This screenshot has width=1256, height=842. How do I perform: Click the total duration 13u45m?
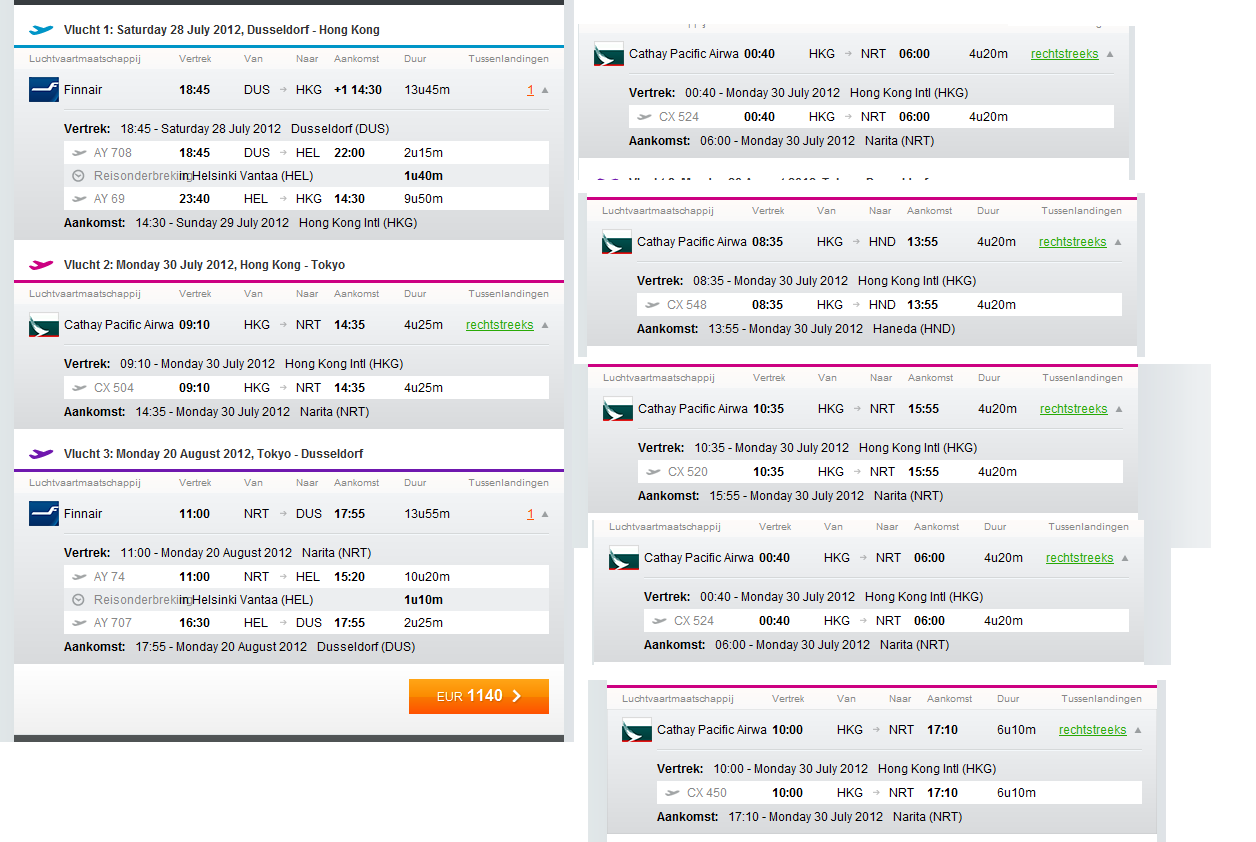click(x=427, y=90)
